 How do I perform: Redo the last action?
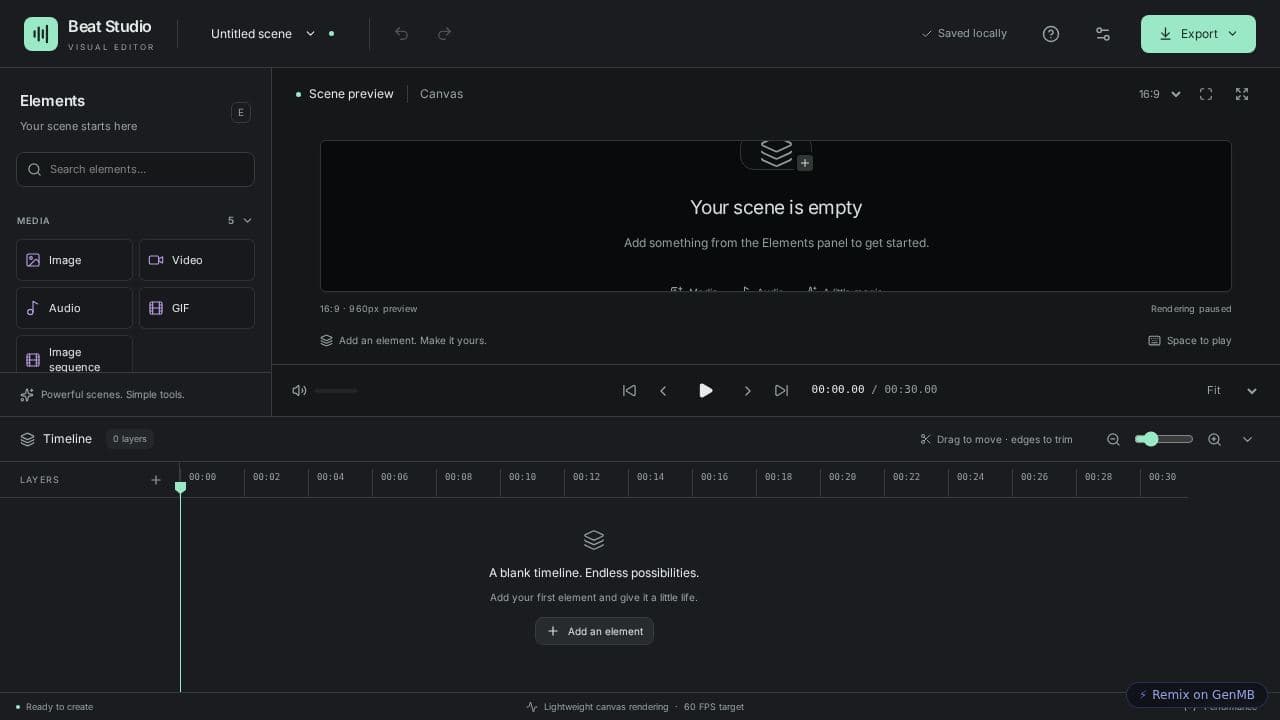[x=445, y=34]
